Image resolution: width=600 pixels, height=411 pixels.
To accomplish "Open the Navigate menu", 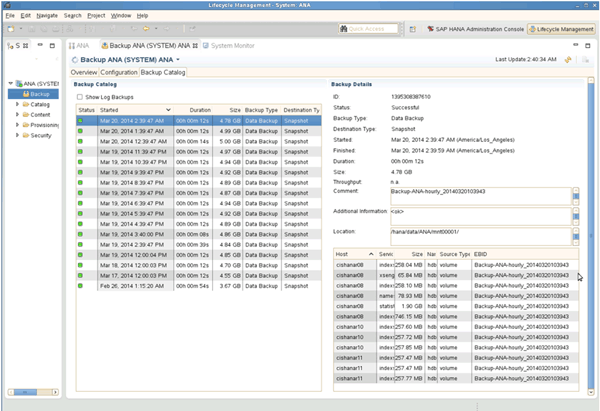I will pos(47,16).
